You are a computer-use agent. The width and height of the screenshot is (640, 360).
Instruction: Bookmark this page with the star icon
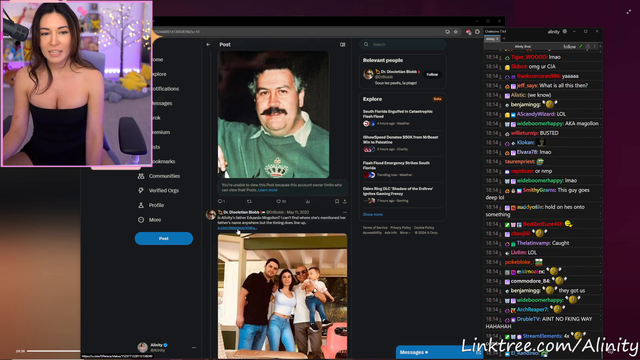(456, 31)
